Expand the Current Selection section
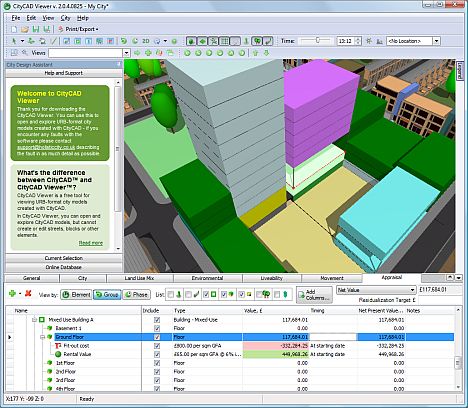468x408 pixels. pos(64,258)
